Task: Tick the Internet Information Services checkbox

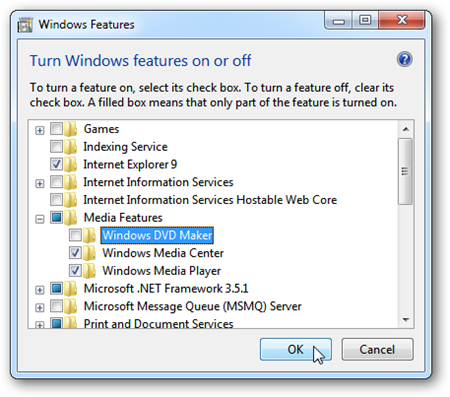Action: coord(56,182)
